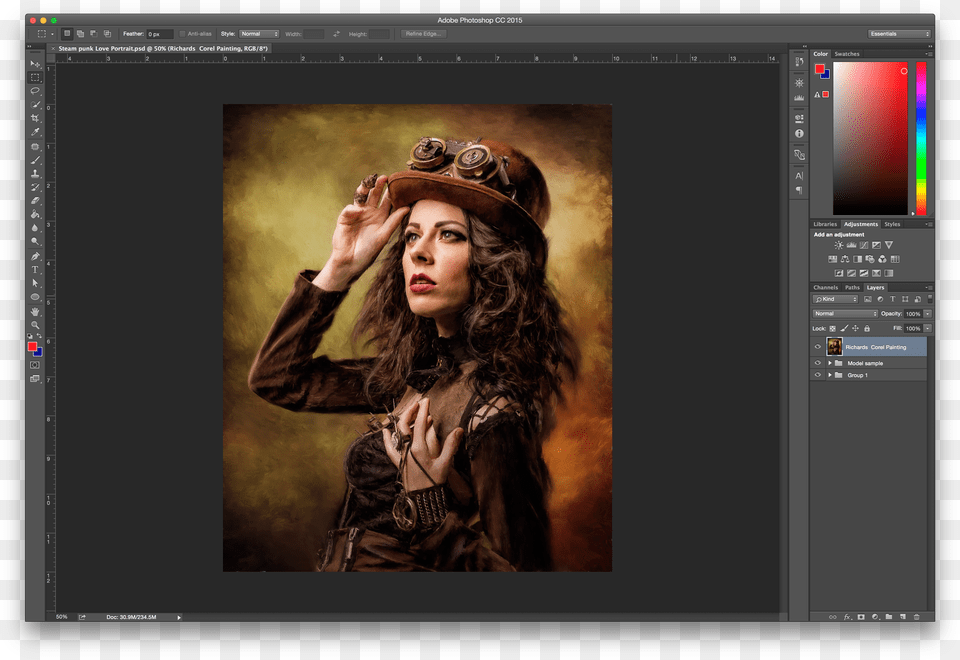The width and height of the screenshot is (960, 660).
Task: Select the Crop tool in the toolbar
Action: (35, 118)
